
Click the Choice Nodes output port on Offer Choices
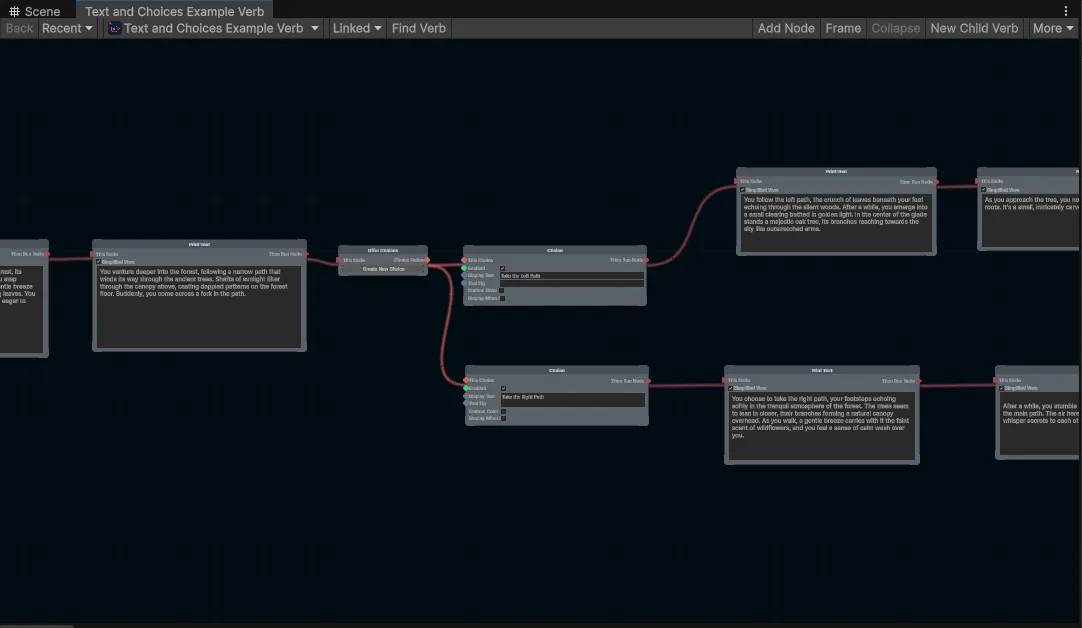click(x=427, y=260)
